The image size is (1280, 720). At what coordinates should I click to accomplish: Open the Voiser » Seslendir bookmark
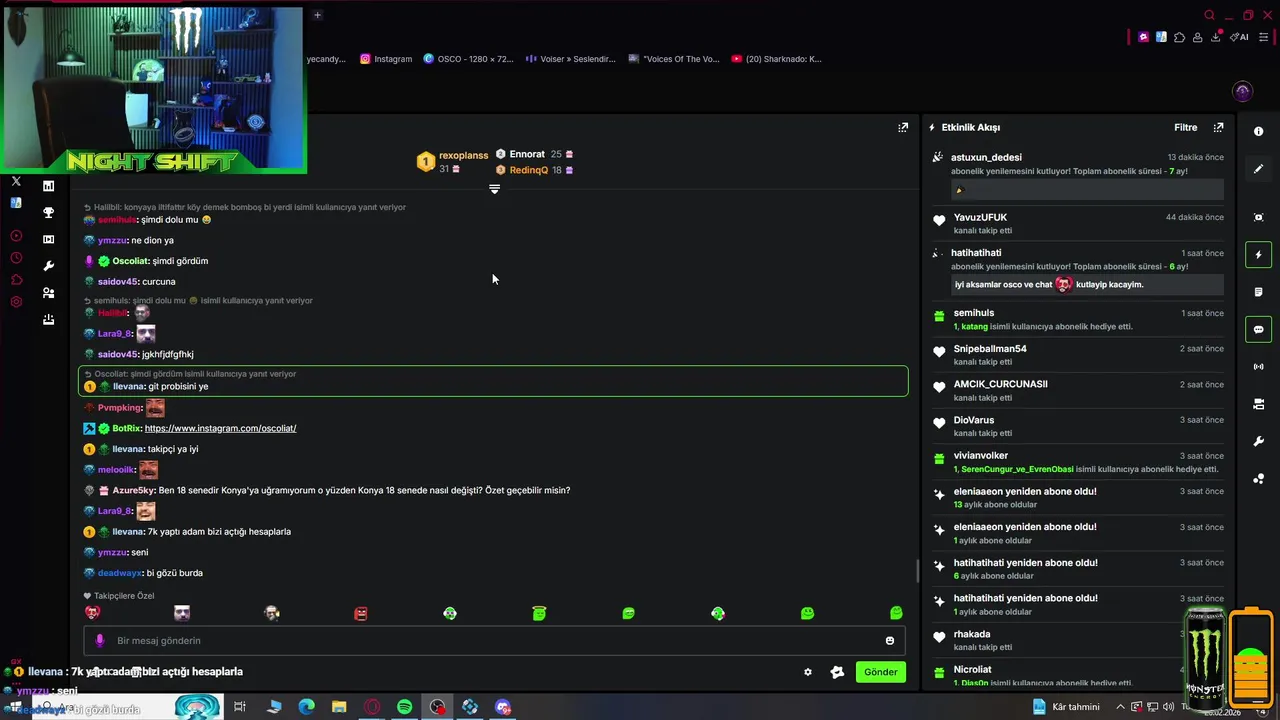[x=571, y=59]
